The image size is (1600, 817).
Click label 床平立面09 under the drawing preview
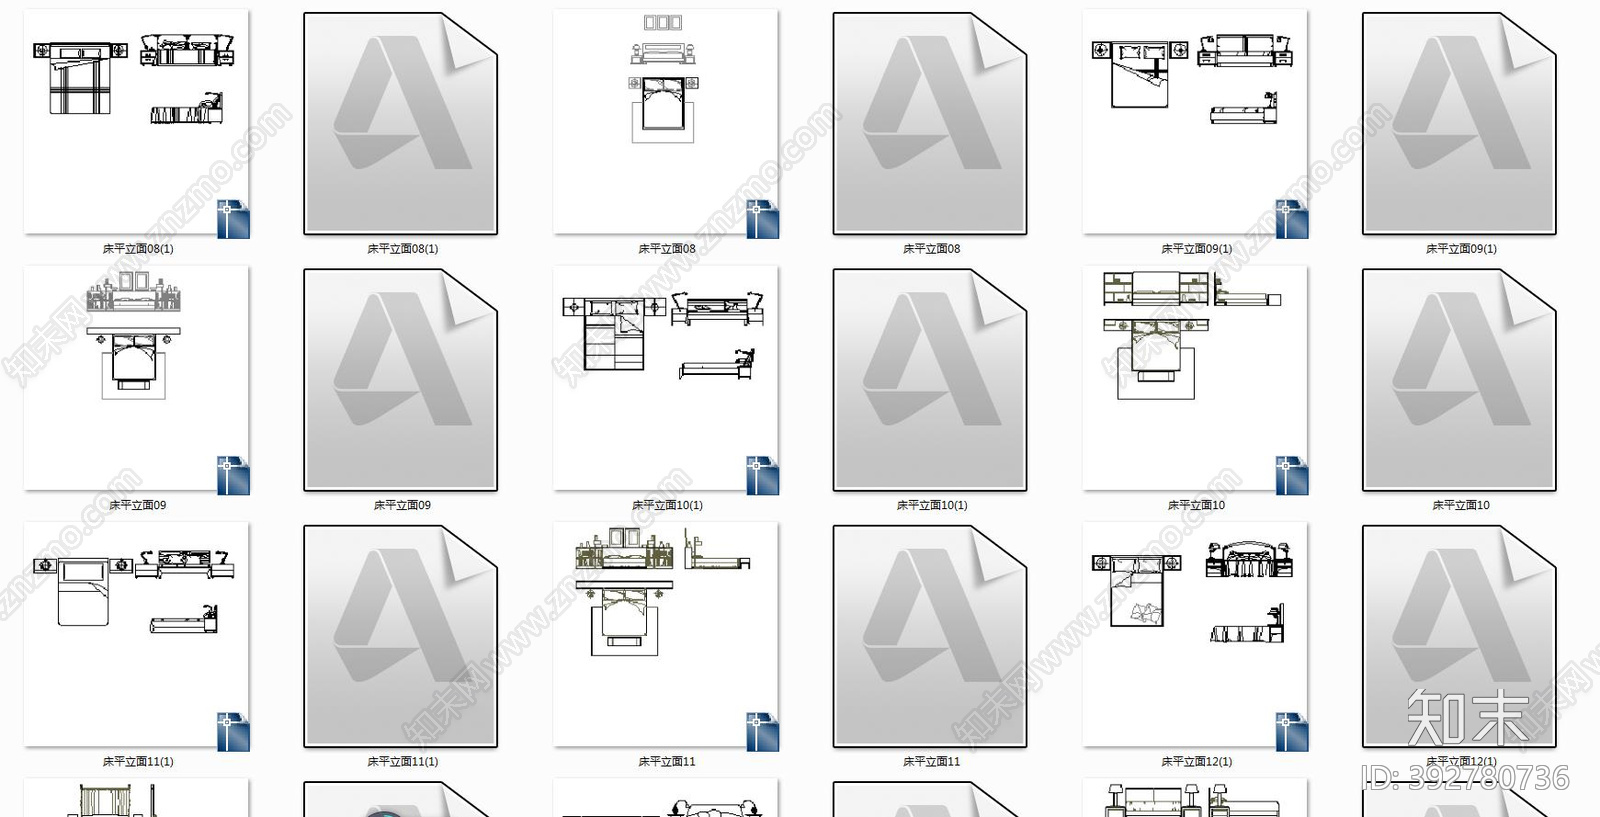coord(138,505)
